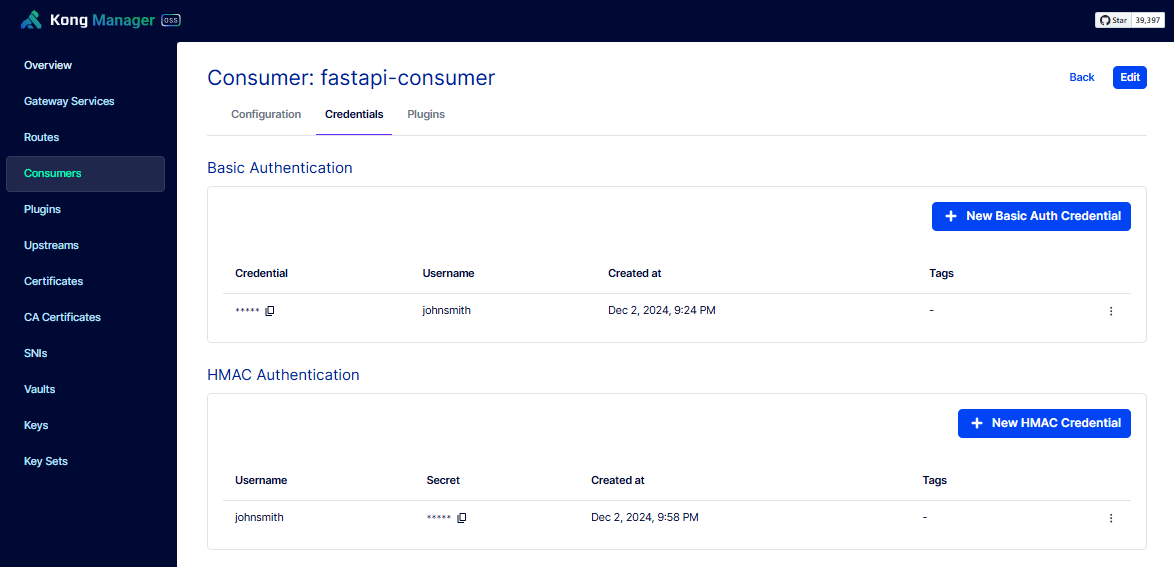Click the plus icon on New Basic Auth Credential
Screen dimensions: 1174x567
point(951,216)
